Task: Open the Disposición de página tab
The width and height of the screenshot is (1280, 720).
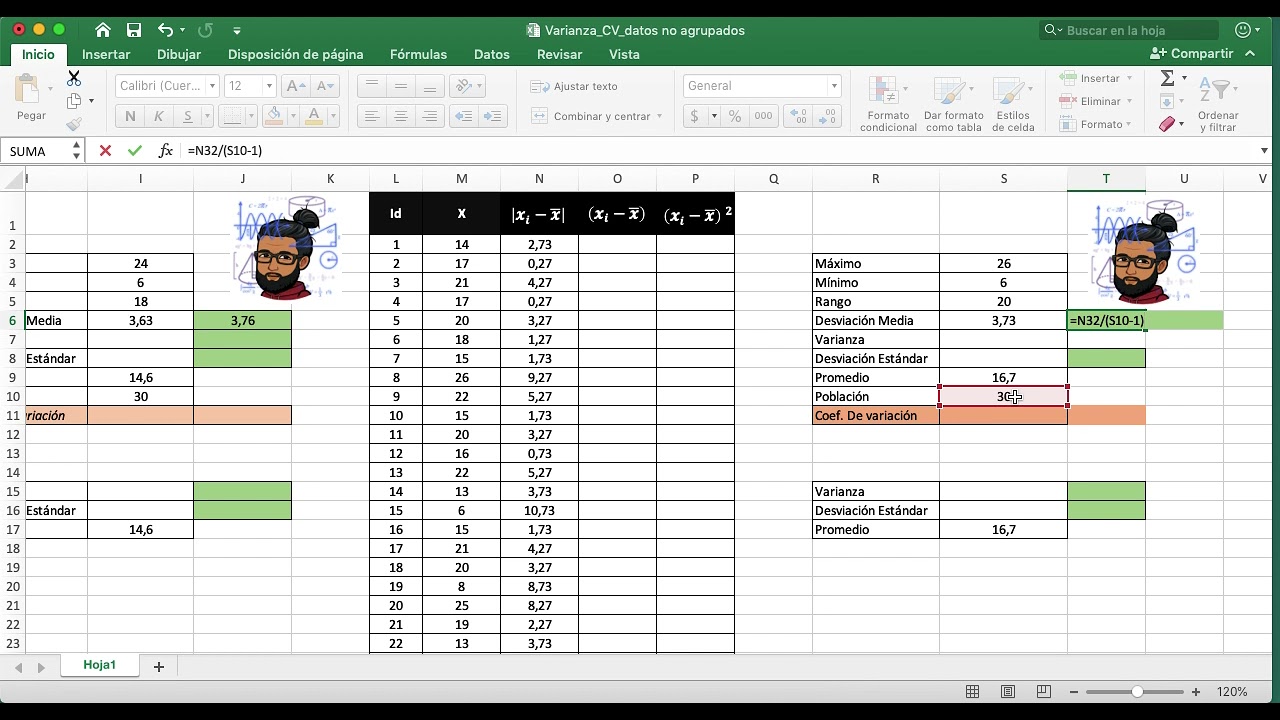Action: 296,55
